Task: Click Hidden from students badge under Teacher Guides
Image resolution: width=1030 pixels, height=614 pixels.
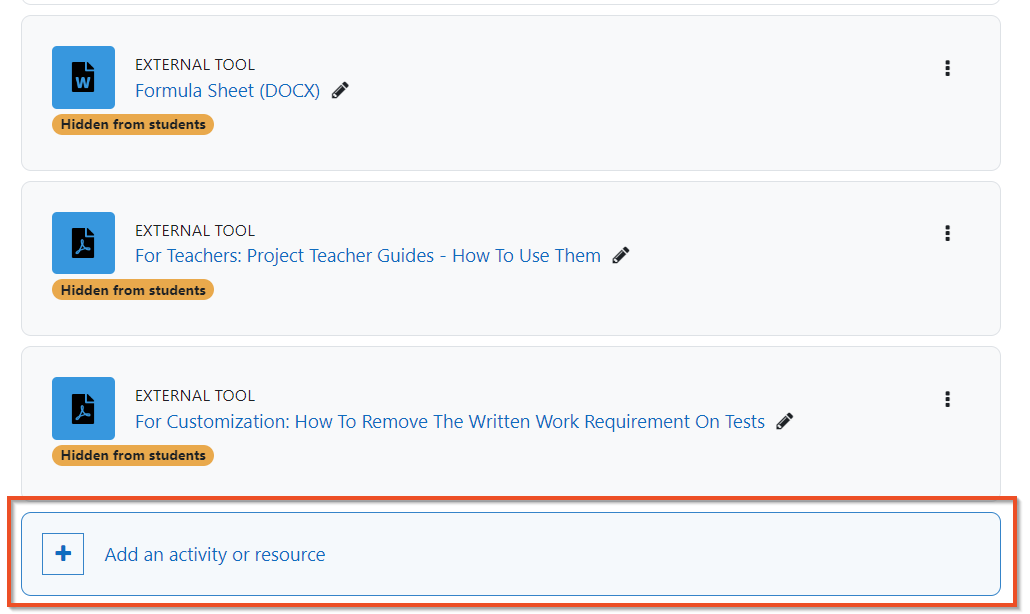Action: point(133,290)
